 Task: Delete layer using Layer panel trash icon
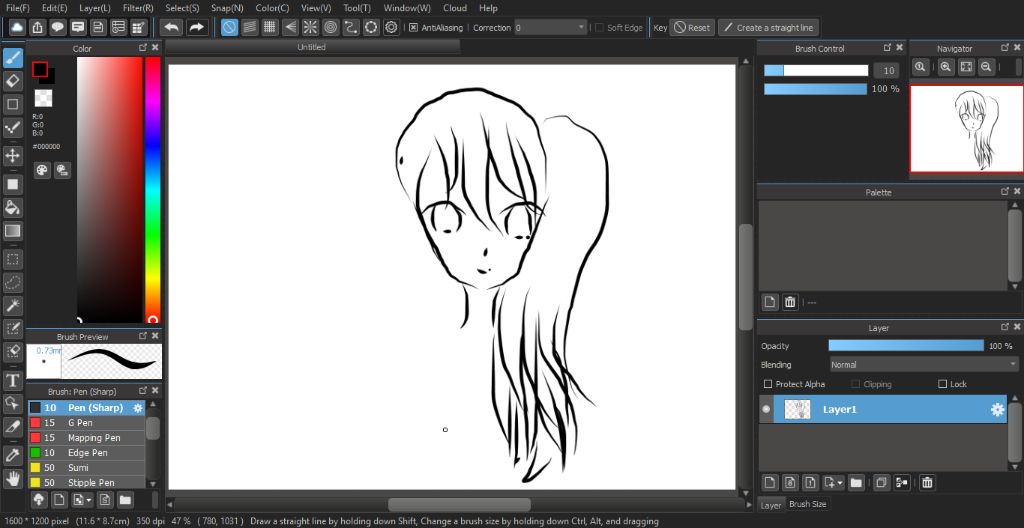click(x=927, y=483)
